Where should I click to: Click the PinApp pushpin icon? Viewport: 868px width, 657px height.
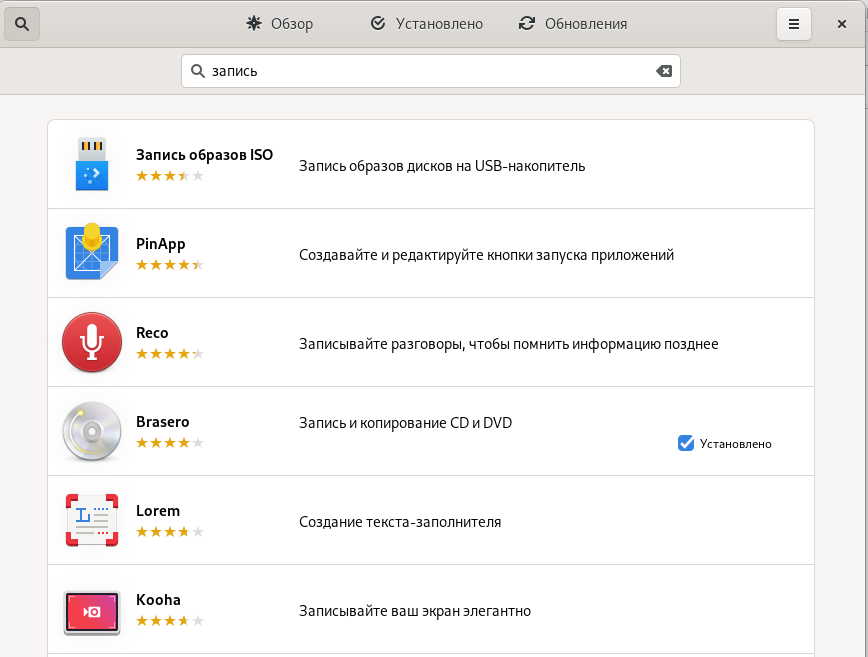coord(92,253)
